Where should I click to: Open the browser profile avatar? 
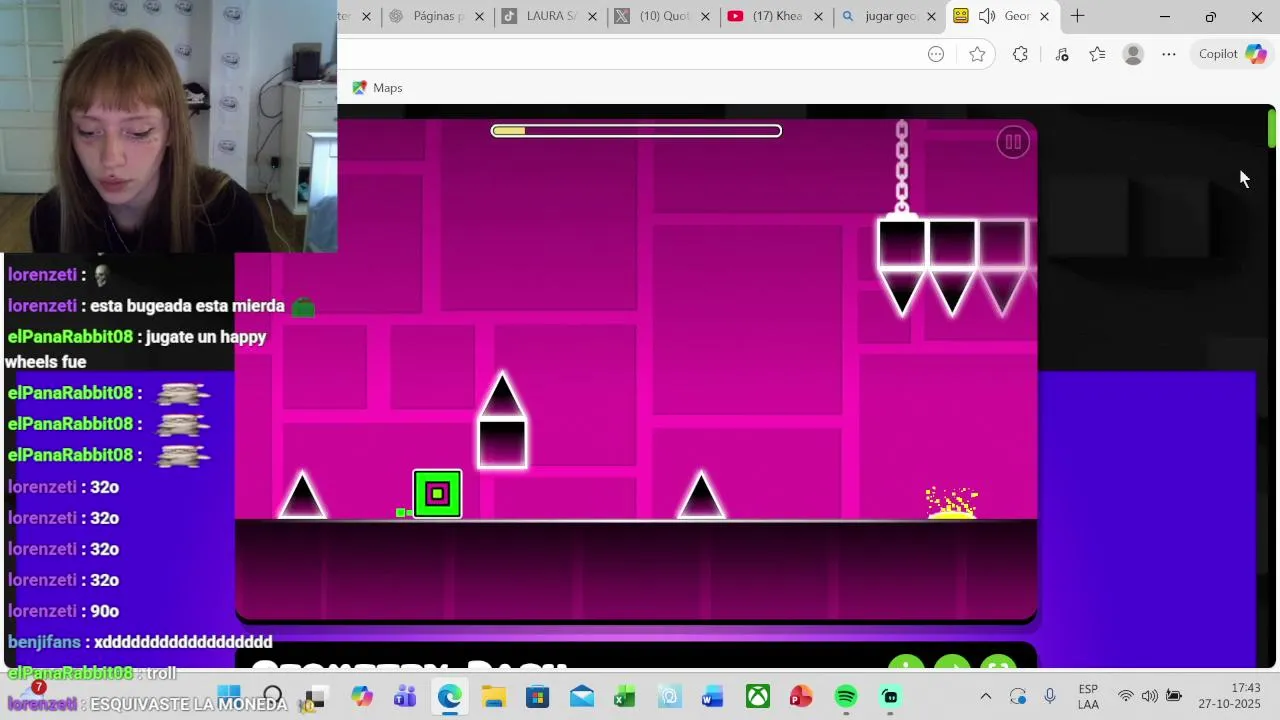pyautogui.click(x=1133, y=54)
